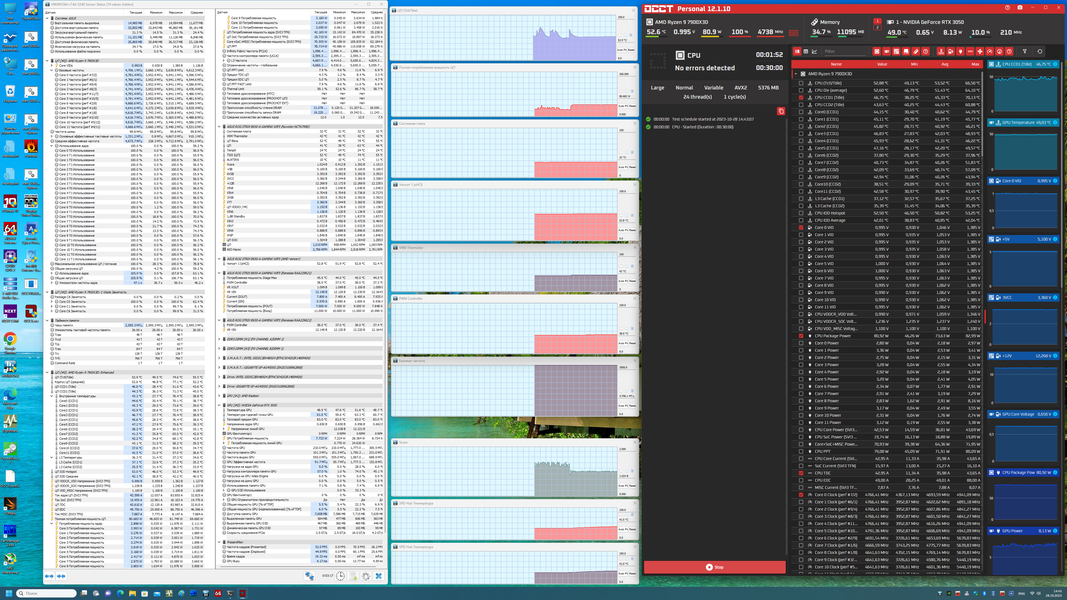Collapse the Тайминги памяти section in HWiNFO

point(48,320)
